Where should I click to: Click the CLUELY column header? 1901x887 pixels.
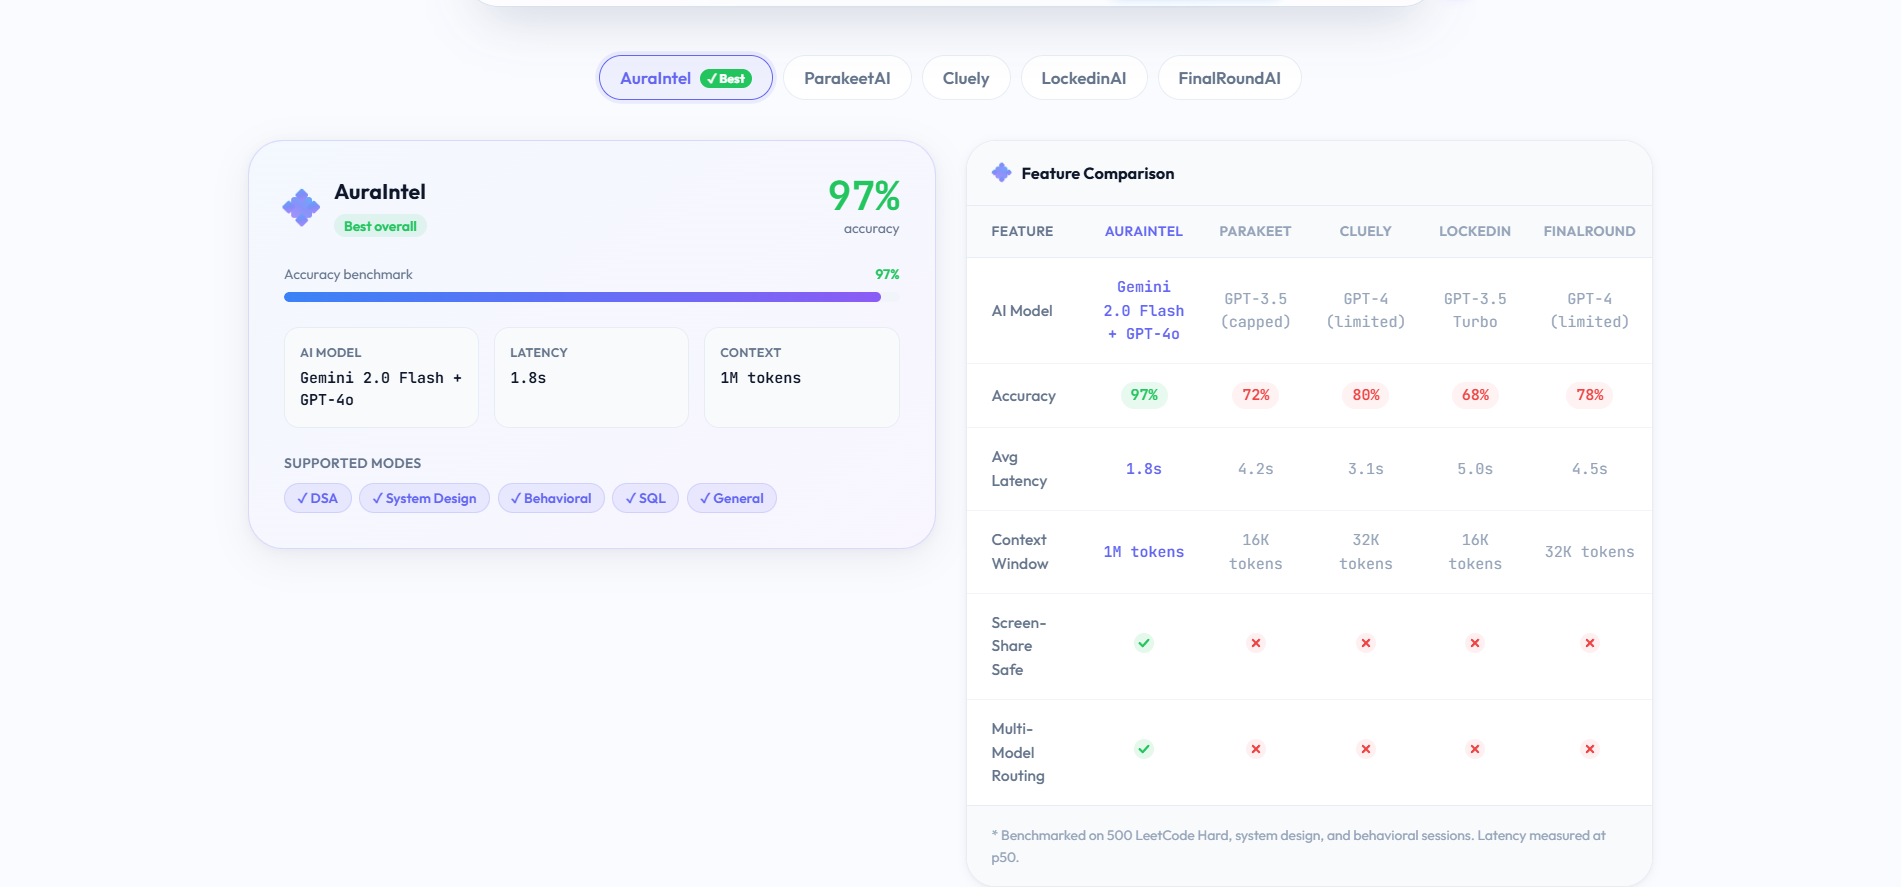(x=1365, y=231)
